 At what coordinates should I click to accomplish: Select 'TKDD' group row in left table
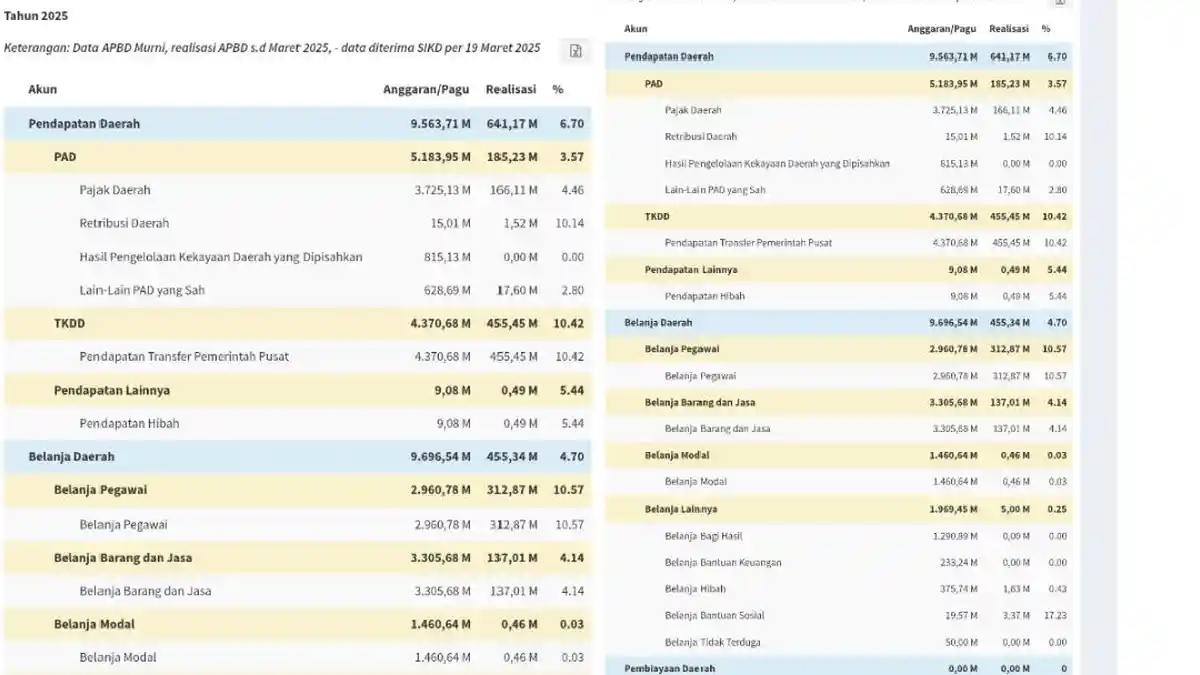297,323
